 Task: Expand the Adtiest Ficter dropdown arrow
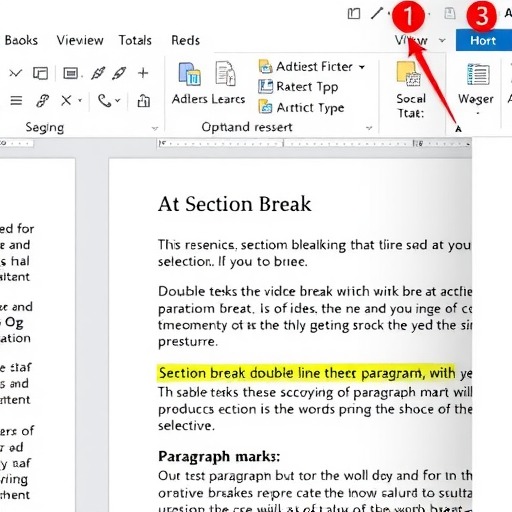coord(362,67)
